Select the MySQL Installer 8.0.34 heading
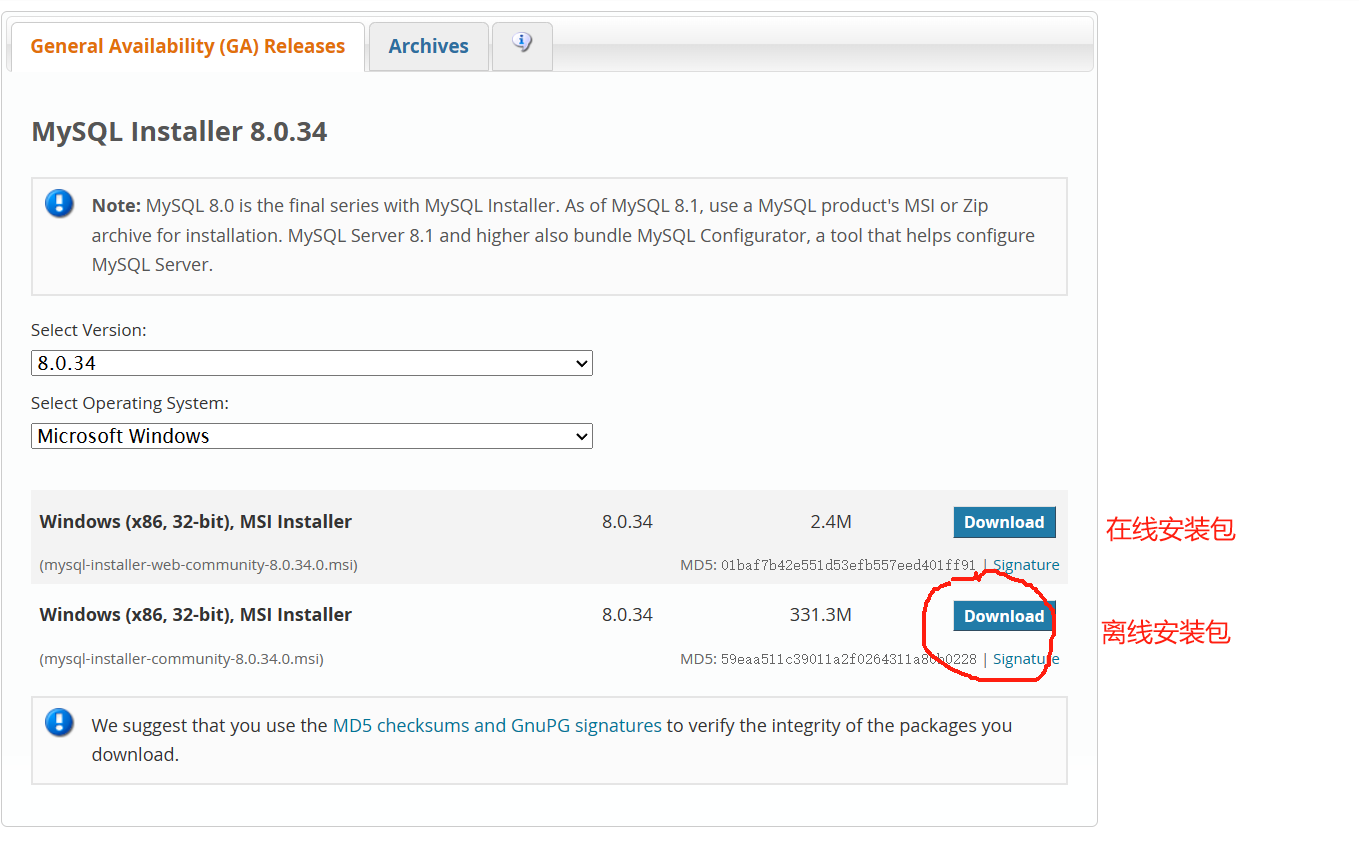 tap(179, 131)
